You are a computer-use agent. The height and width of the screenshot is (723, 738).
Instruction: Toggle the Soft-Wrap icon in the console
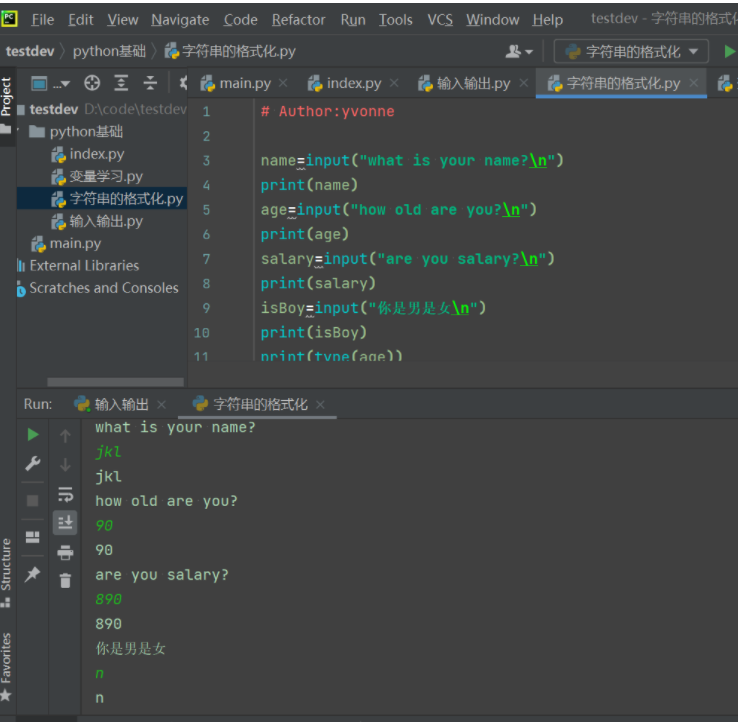(65, 494)
